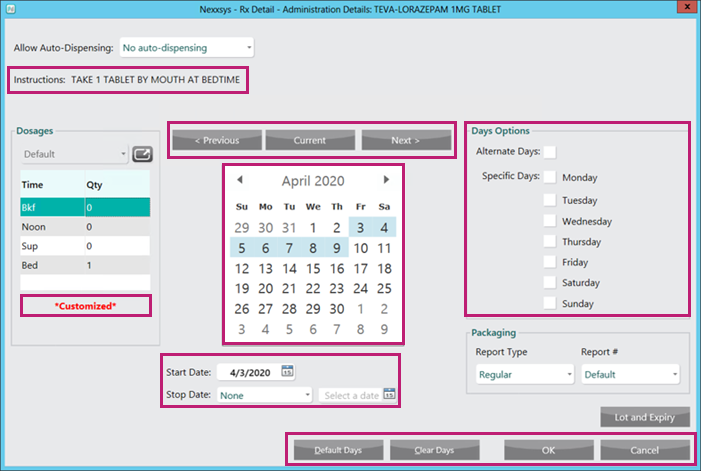Go to next month in calendar
The image size is (701, 471).
387,180
